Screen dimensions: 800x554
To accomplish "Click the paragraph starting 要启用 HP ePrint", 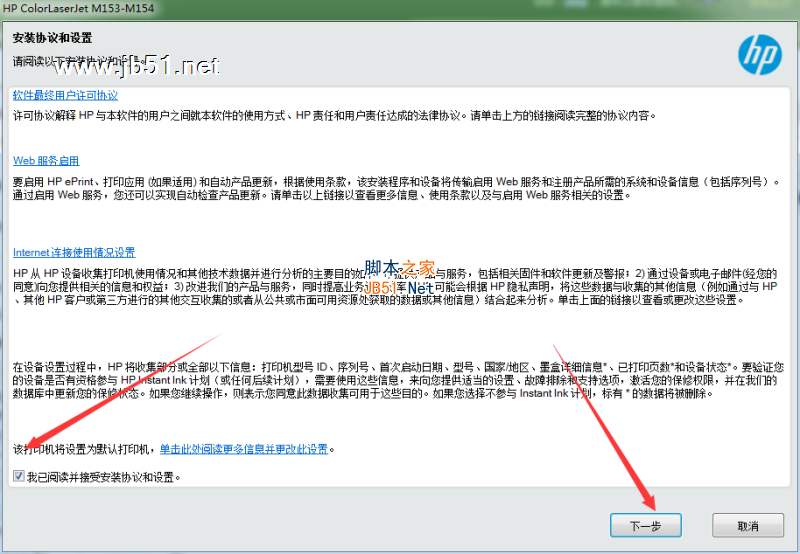I will point(396,188).
